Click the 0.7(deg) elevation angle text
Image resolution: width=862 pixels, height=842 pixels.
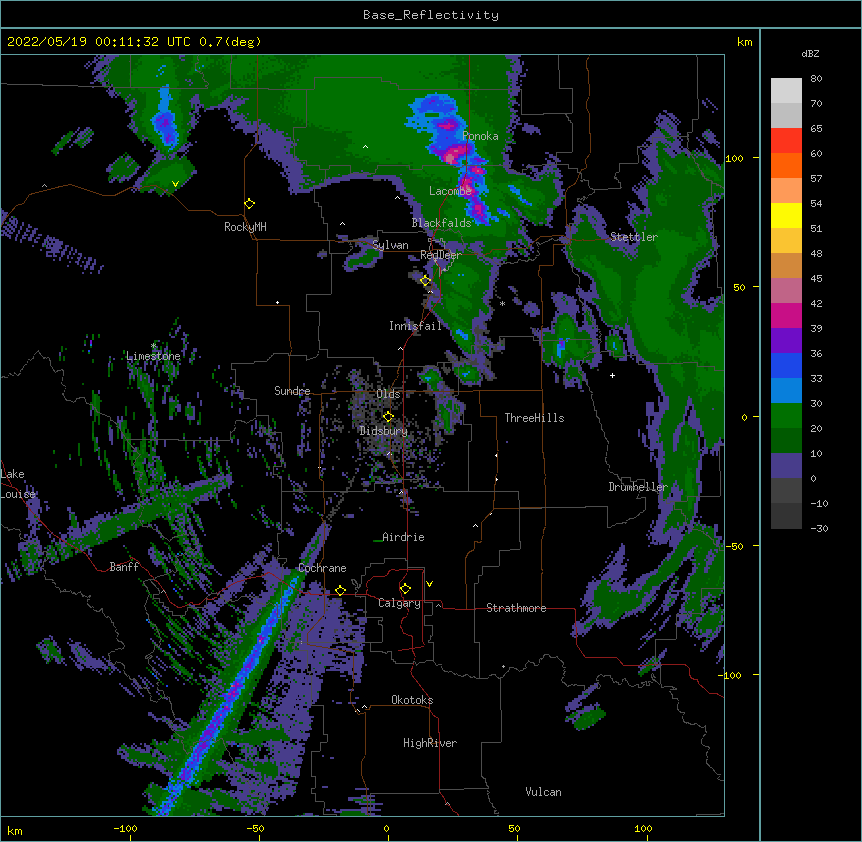[x=230, y=42]
